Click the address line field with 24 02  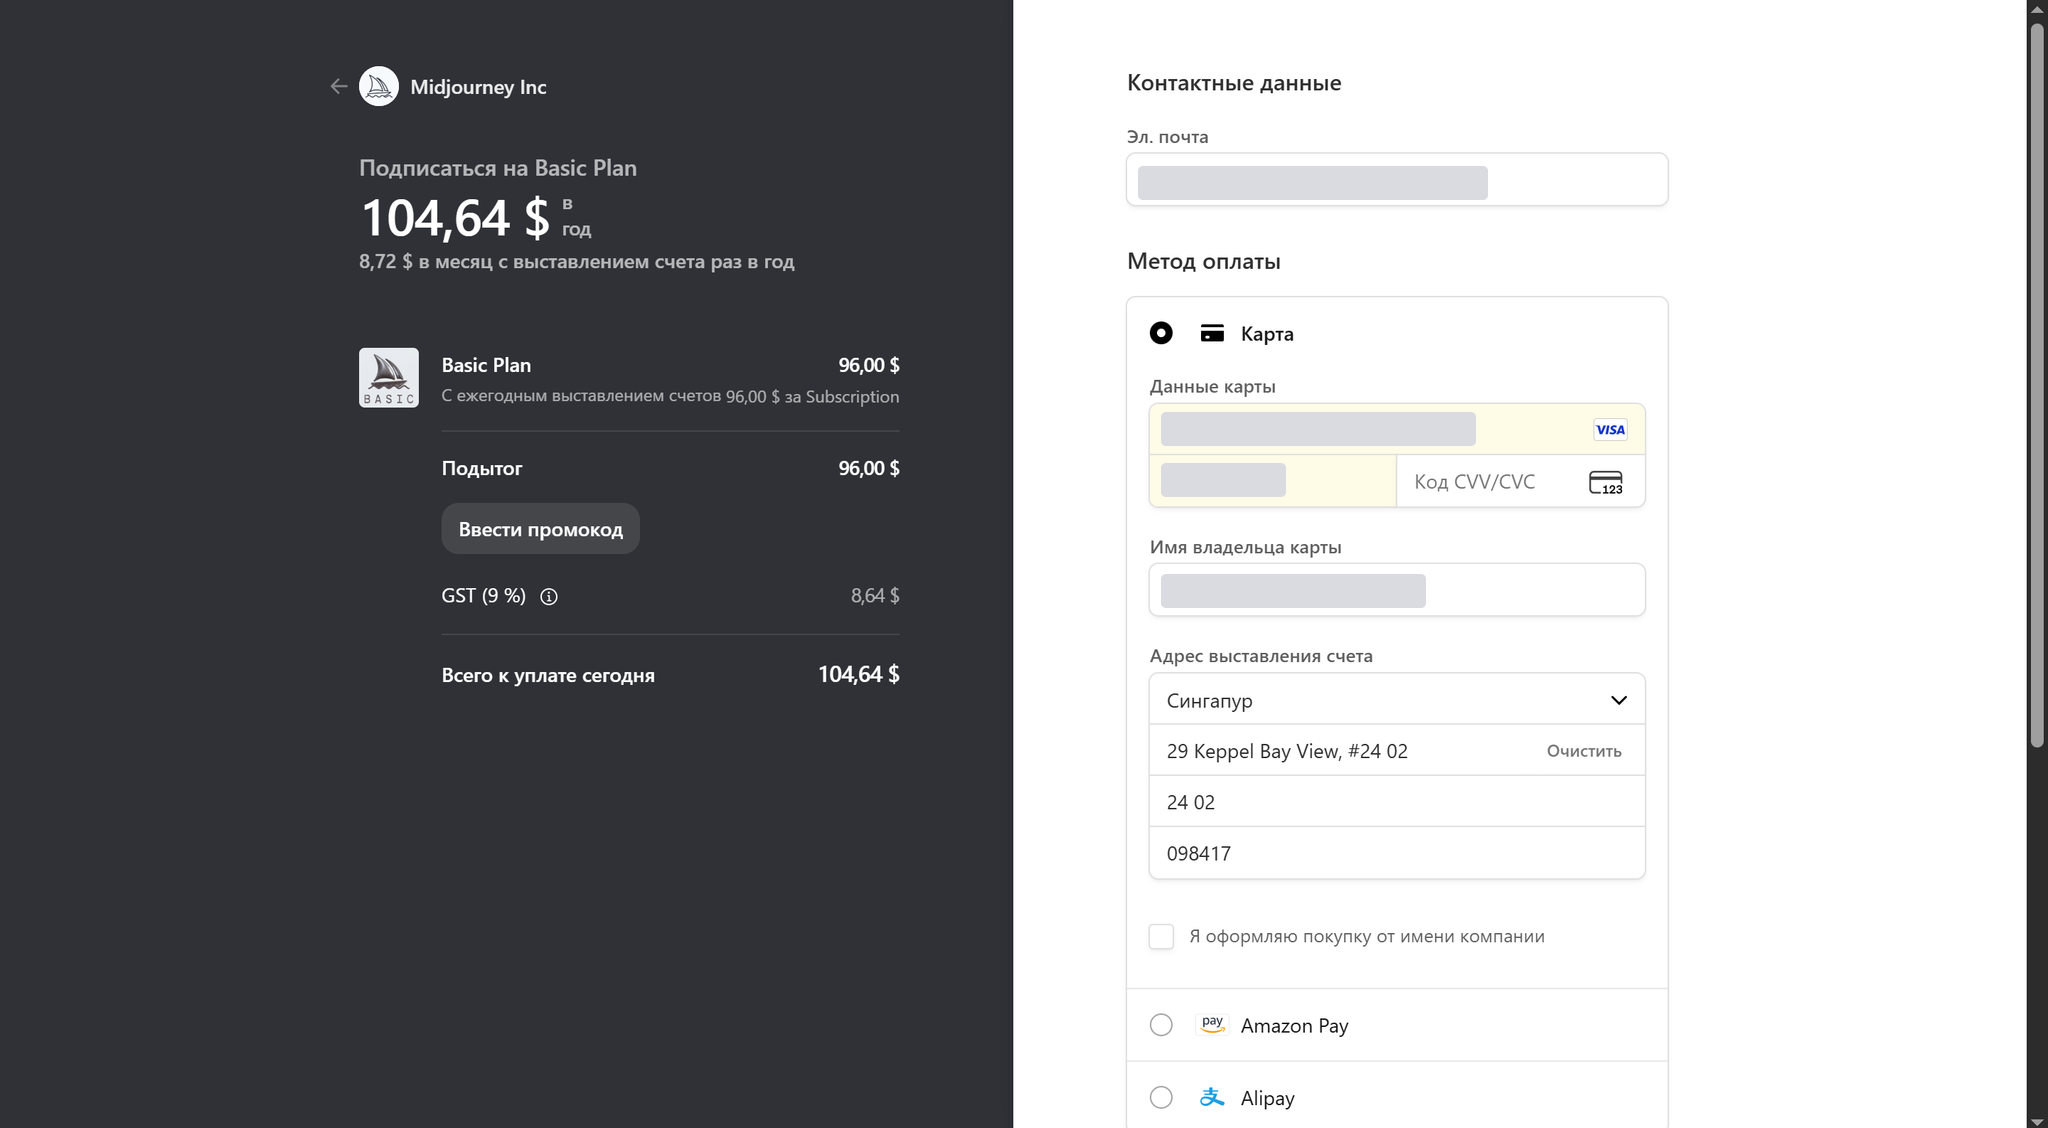click(x=1397, y=801)
